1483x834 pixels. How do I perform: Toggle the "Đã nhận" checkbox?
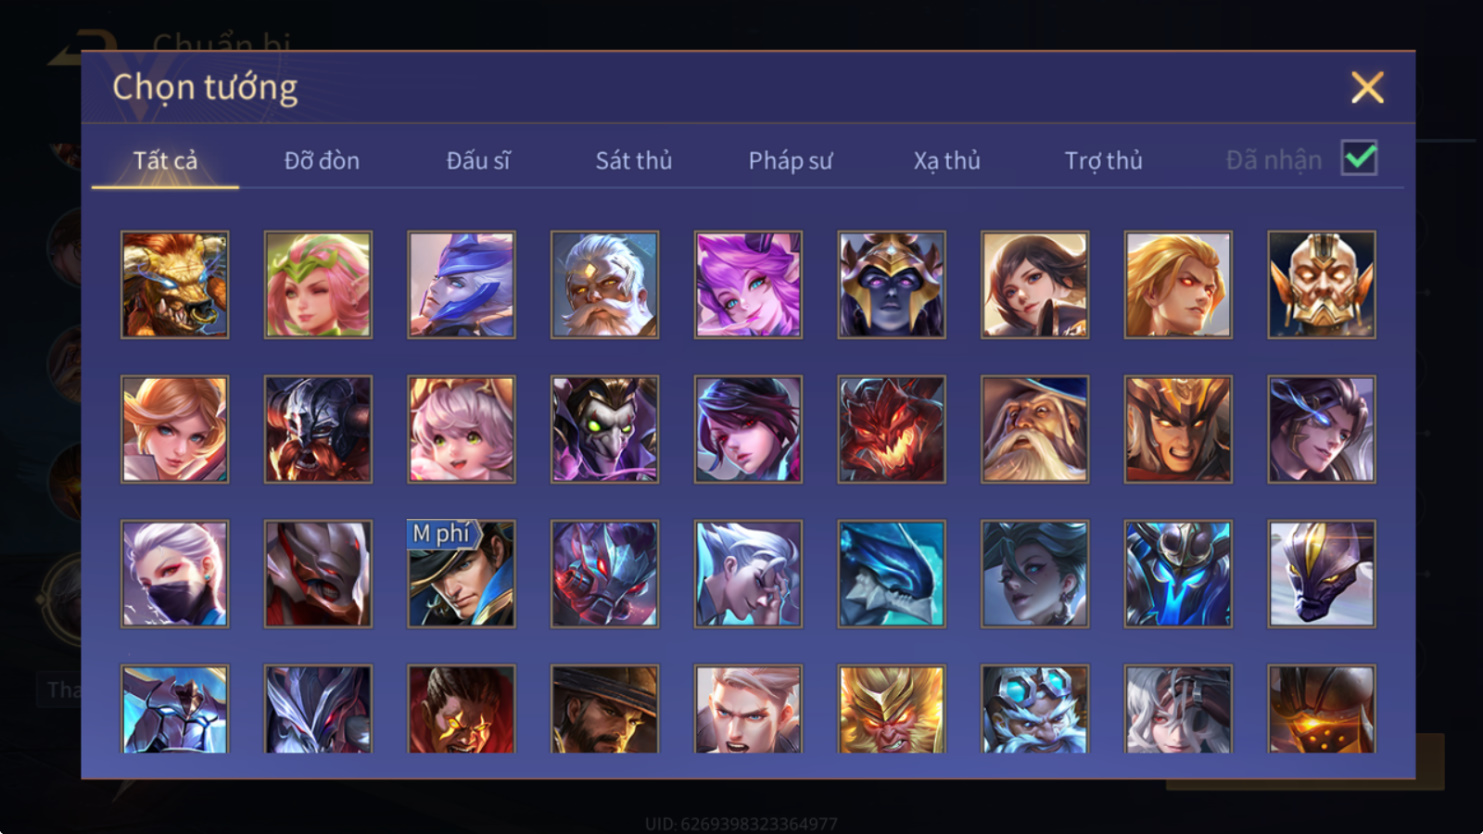tap(1359, 158)
